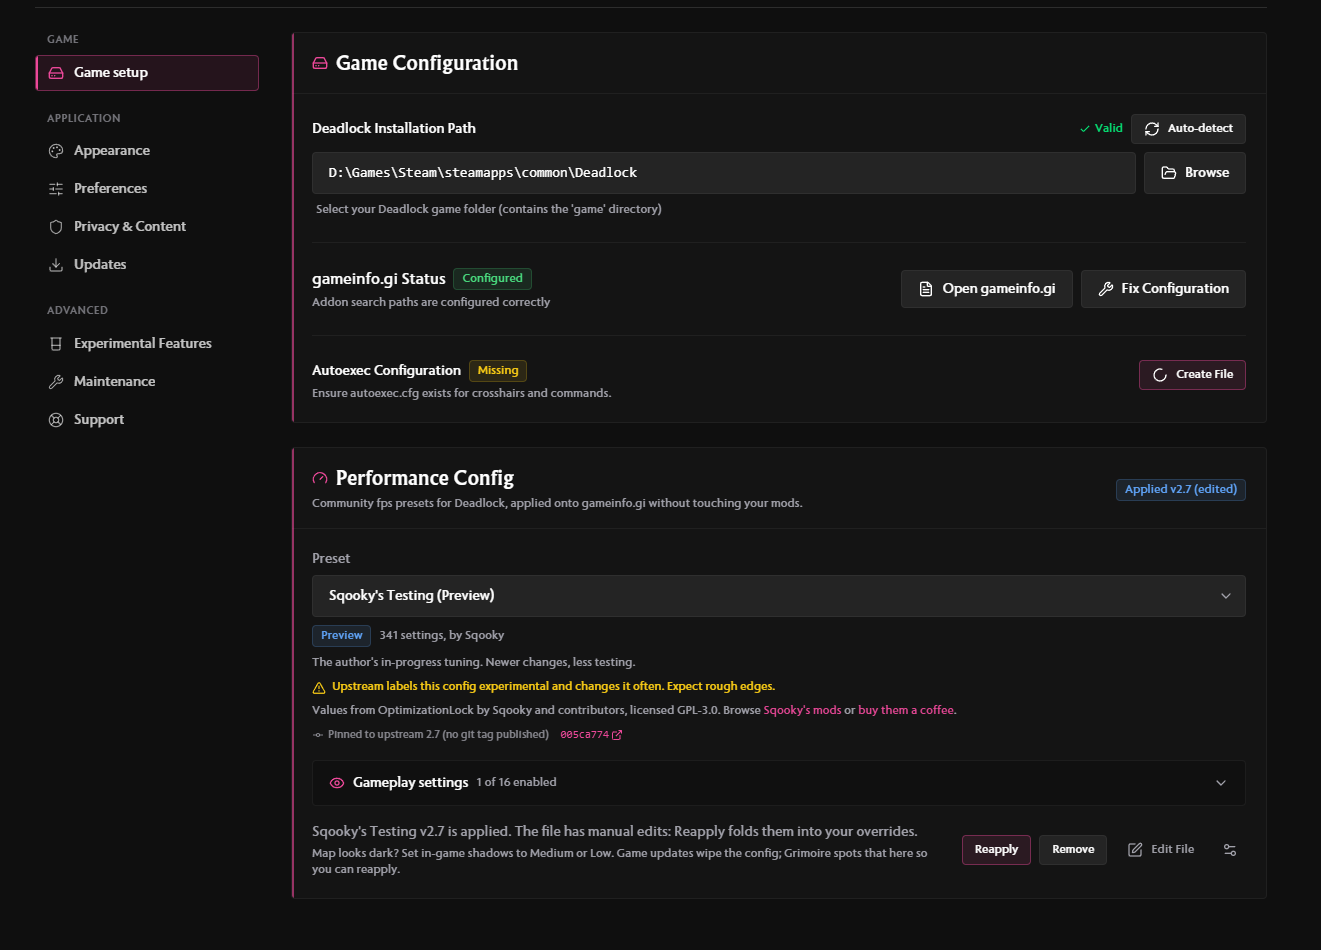Go to the Preferences page
The width and height of the screenshot is (1321, 950).
(110, 189)
